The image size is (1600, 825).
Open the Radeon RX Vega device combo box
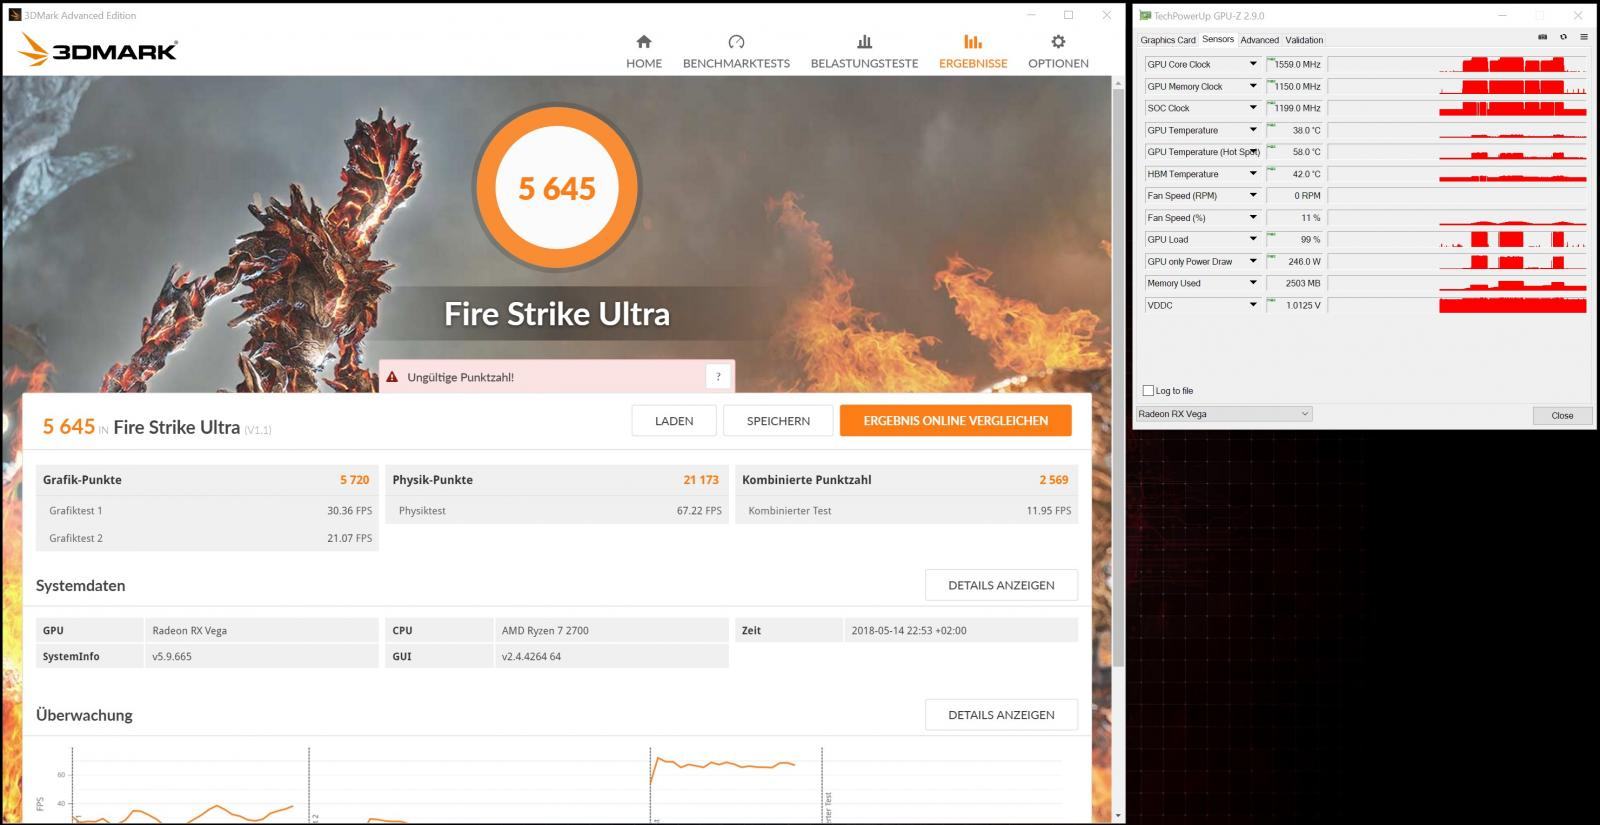pyautogui.click(x=1224, y=414)
